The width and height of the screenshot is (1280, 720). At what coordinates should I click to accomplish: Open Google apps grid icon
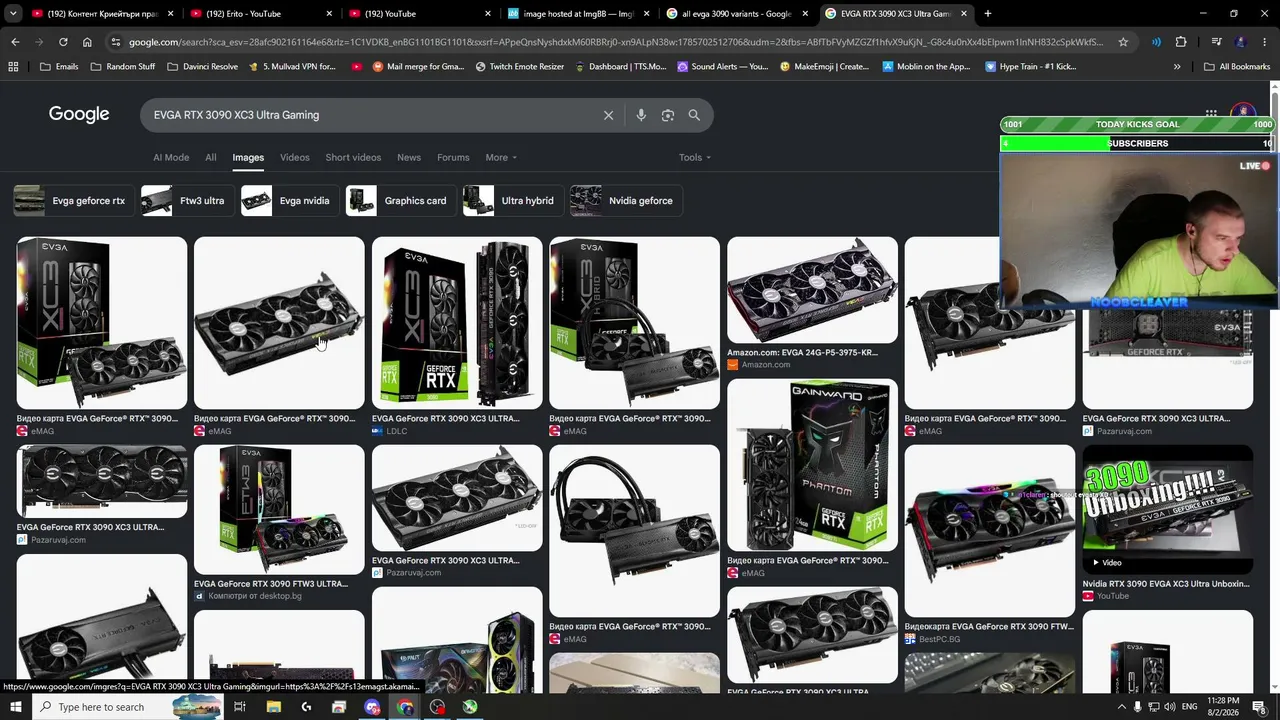click(1211, 114)
